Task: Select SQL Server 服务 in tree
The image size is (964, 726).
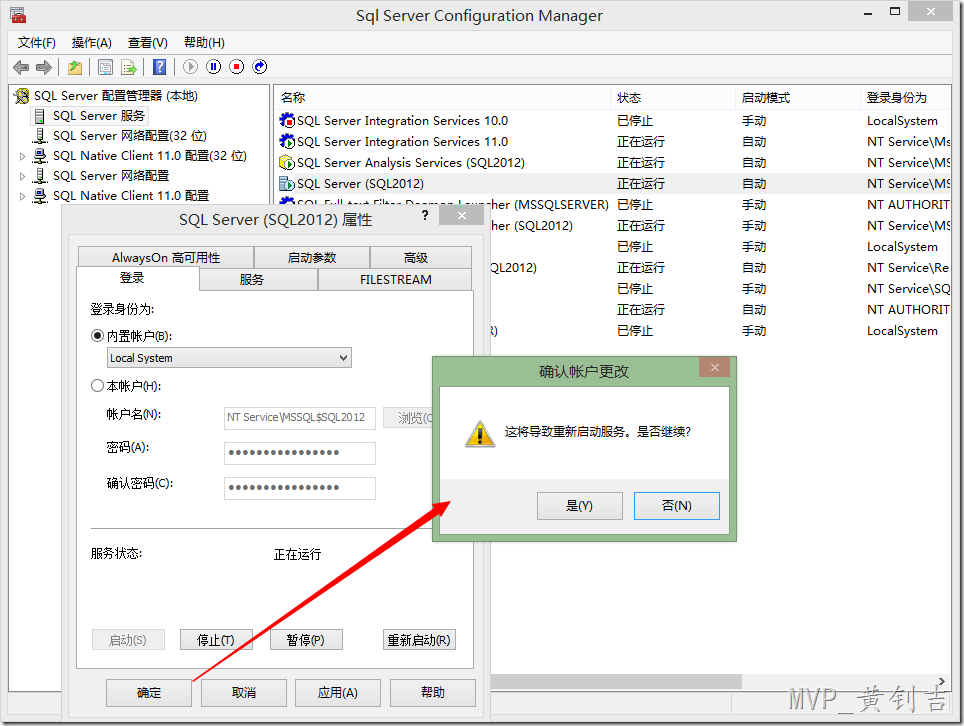Action: pyautogui.click(x=98, y=116)
